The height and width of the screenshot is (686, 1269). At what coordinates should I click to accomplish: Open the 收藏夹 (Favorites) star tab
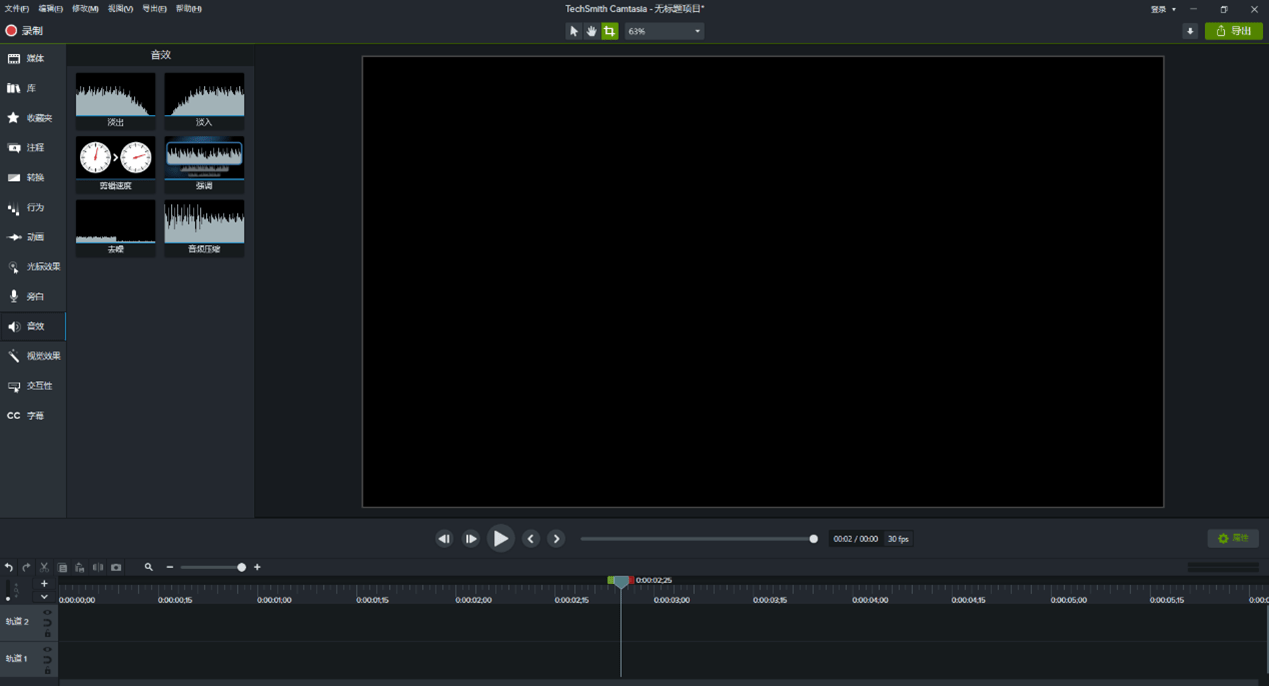[33, 118]
